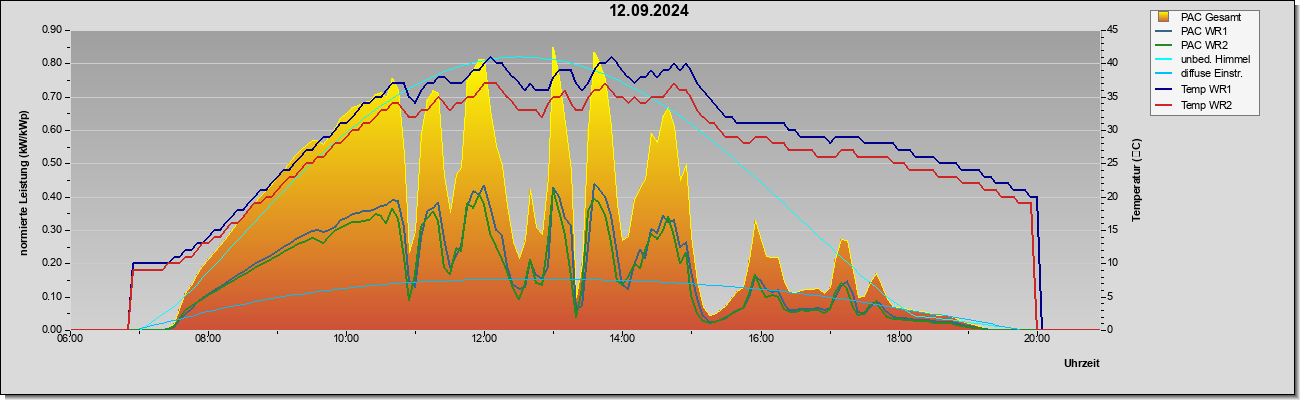The width and height of the screenshot is (1300, 400).
Task: Click the 12:00 time axis label
Action: [483, 338]
